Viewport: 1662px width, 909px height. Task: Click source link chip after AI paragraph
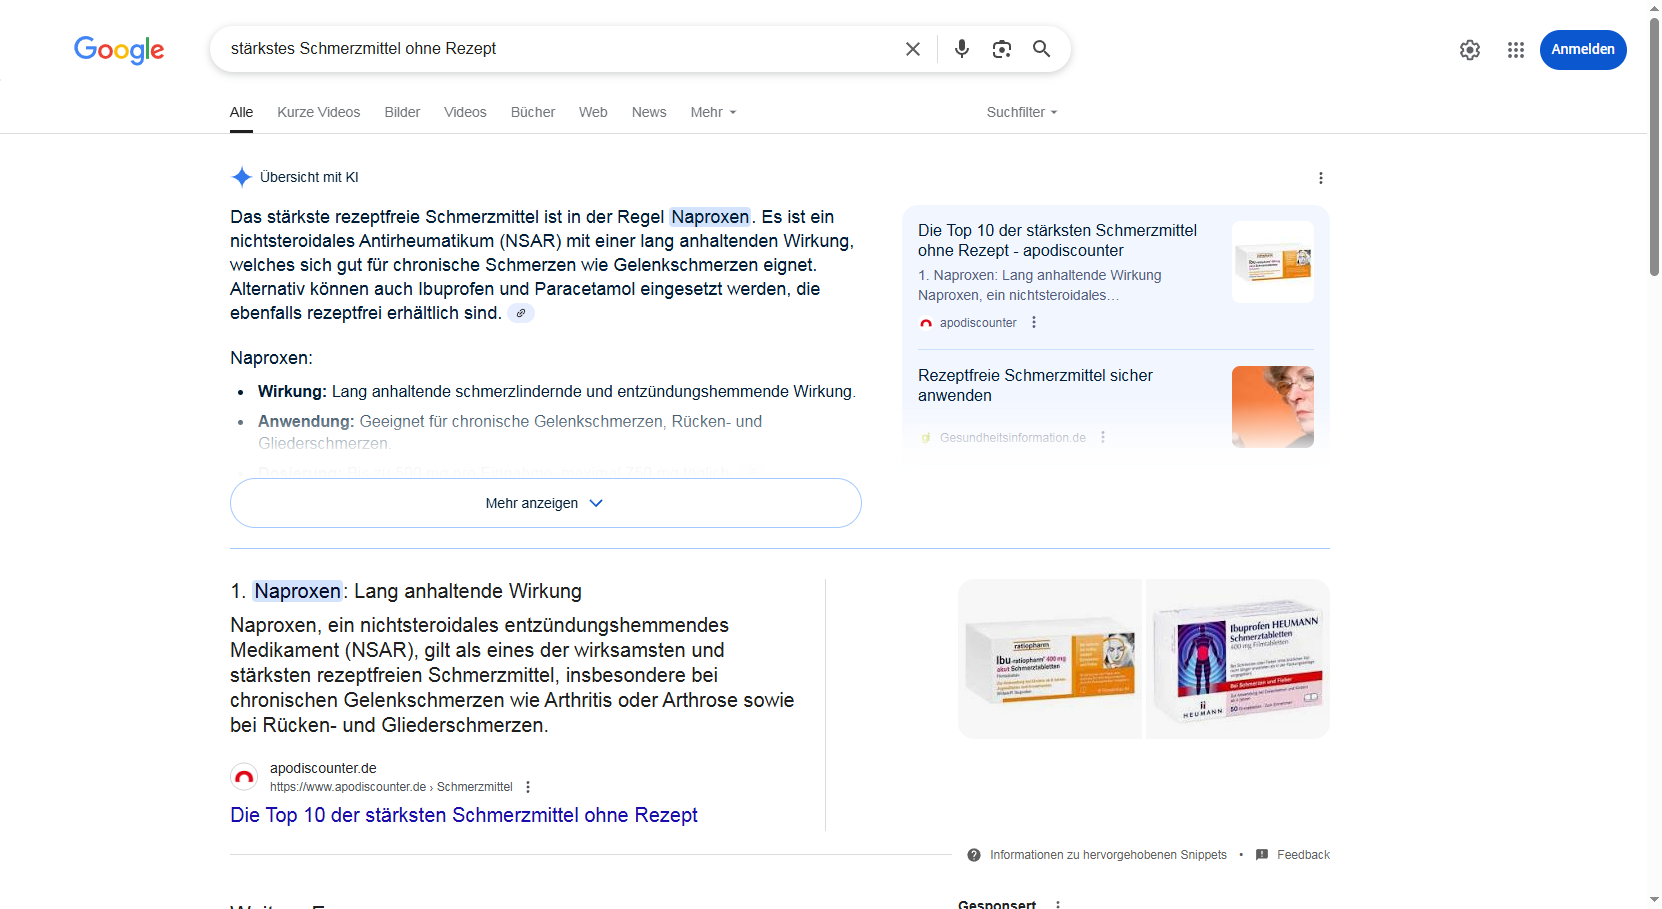(521, 313)
